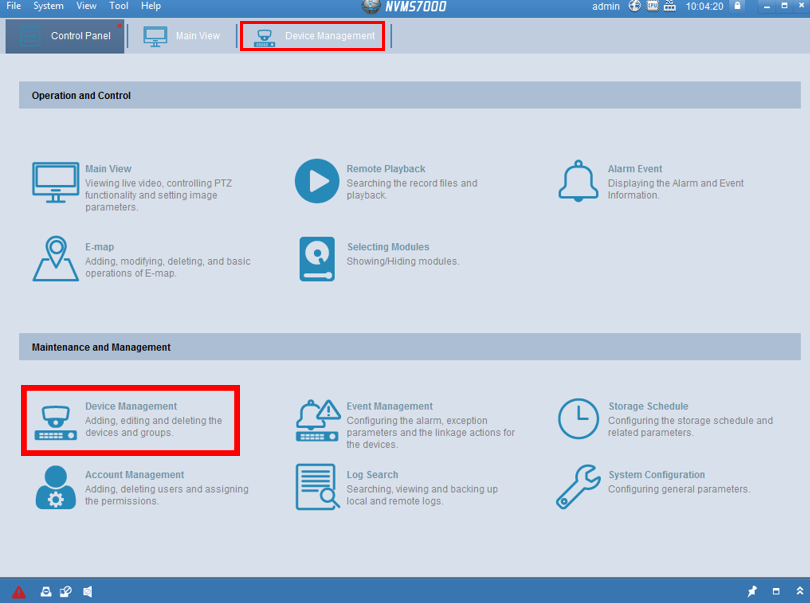810x603 pixels.
Task: Toggle the alarm sound speaker icon
Action: [88, 592]
